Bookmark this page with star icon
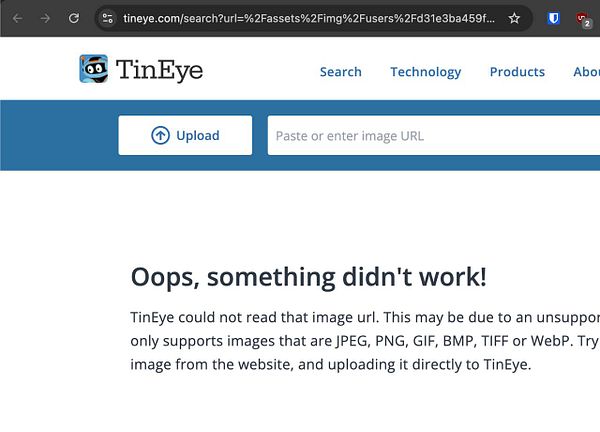Screen dimensions: 600x432 point(514,18)
